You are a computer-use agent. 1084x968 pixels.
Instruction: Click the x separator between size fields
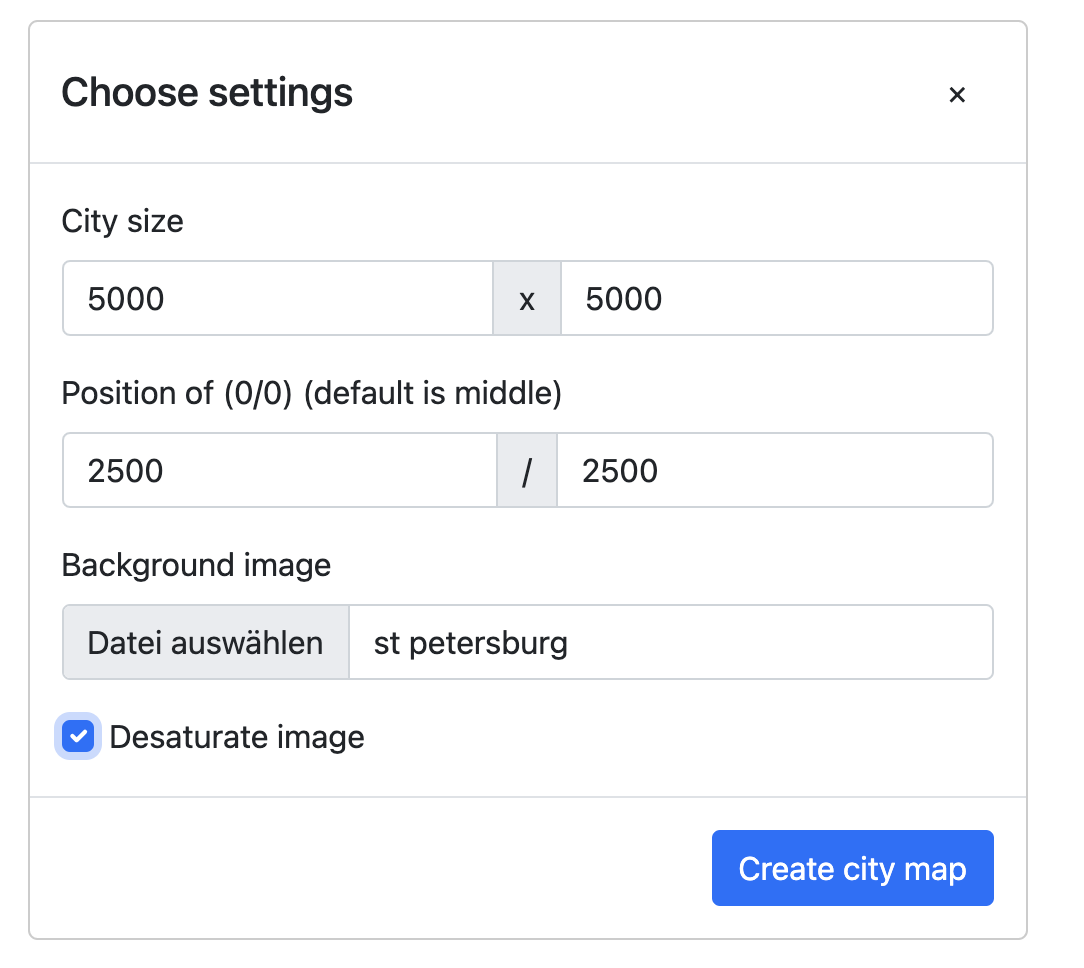point(527,299)
